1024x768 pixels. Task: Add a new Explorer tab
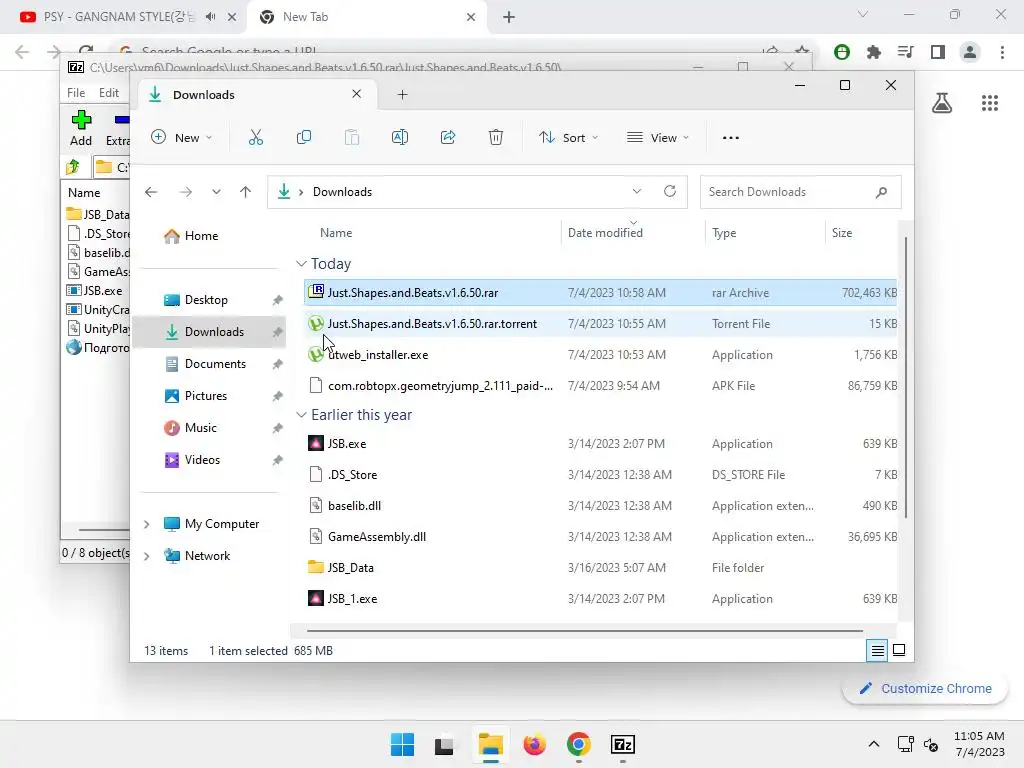click(x=402, y=95)
